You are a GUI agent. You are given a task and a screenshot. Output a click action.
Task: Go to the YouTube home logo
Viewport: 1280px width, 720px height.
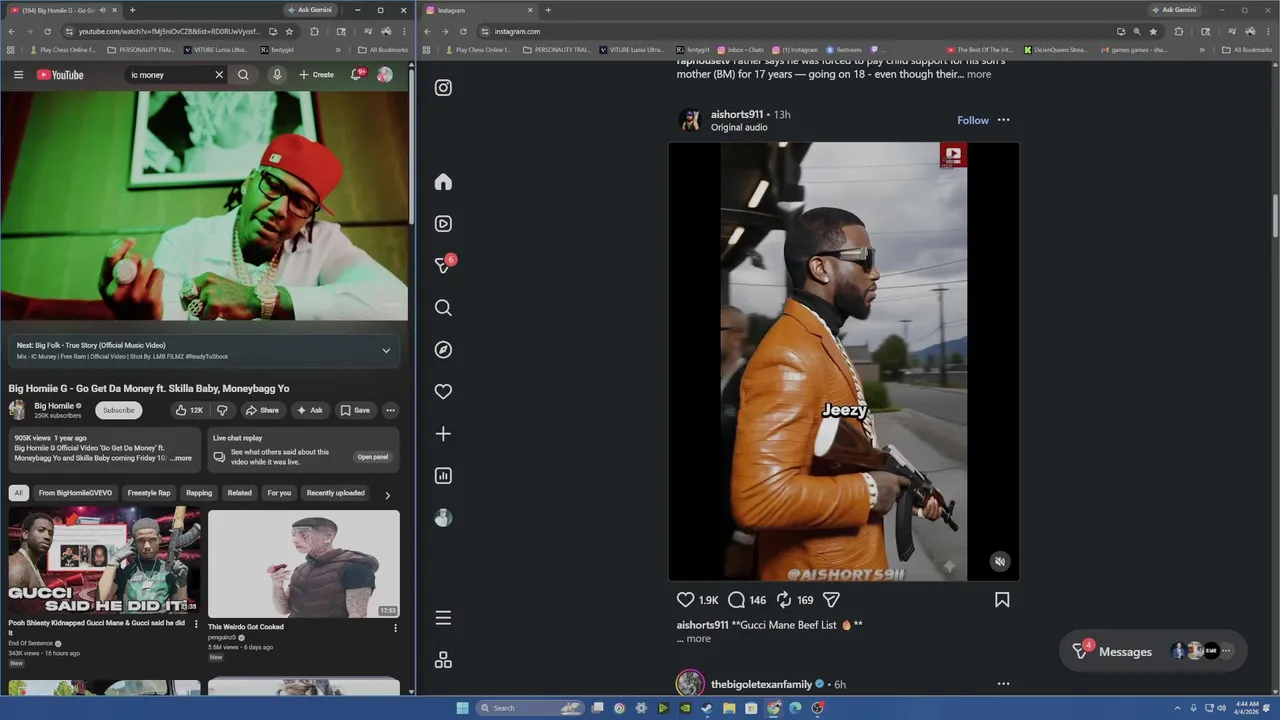60,75
